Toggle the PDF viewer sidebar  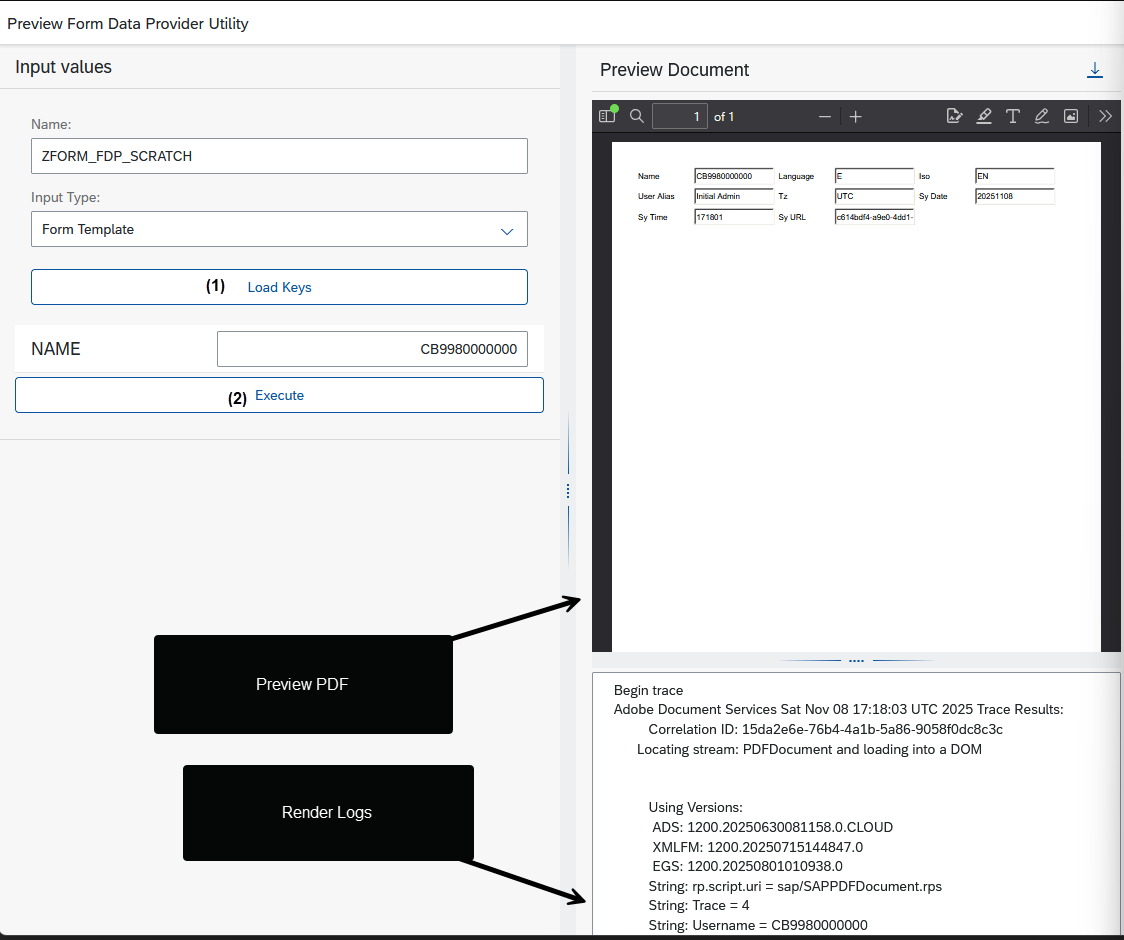coord(607,116)
